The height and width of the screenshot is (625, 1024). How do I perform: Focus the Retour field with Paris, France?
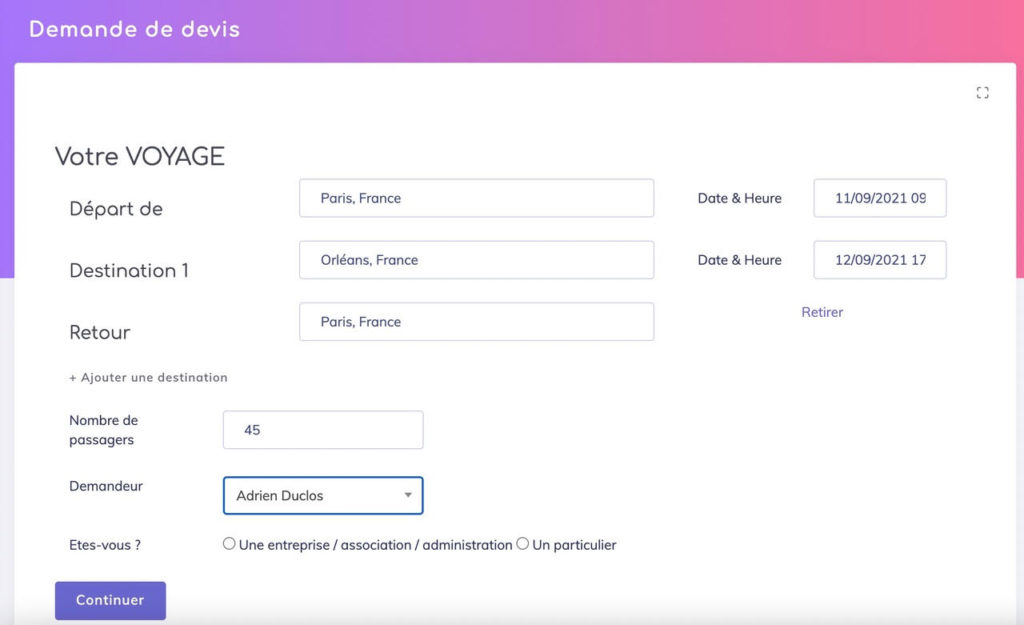click(x=477, y=321)
